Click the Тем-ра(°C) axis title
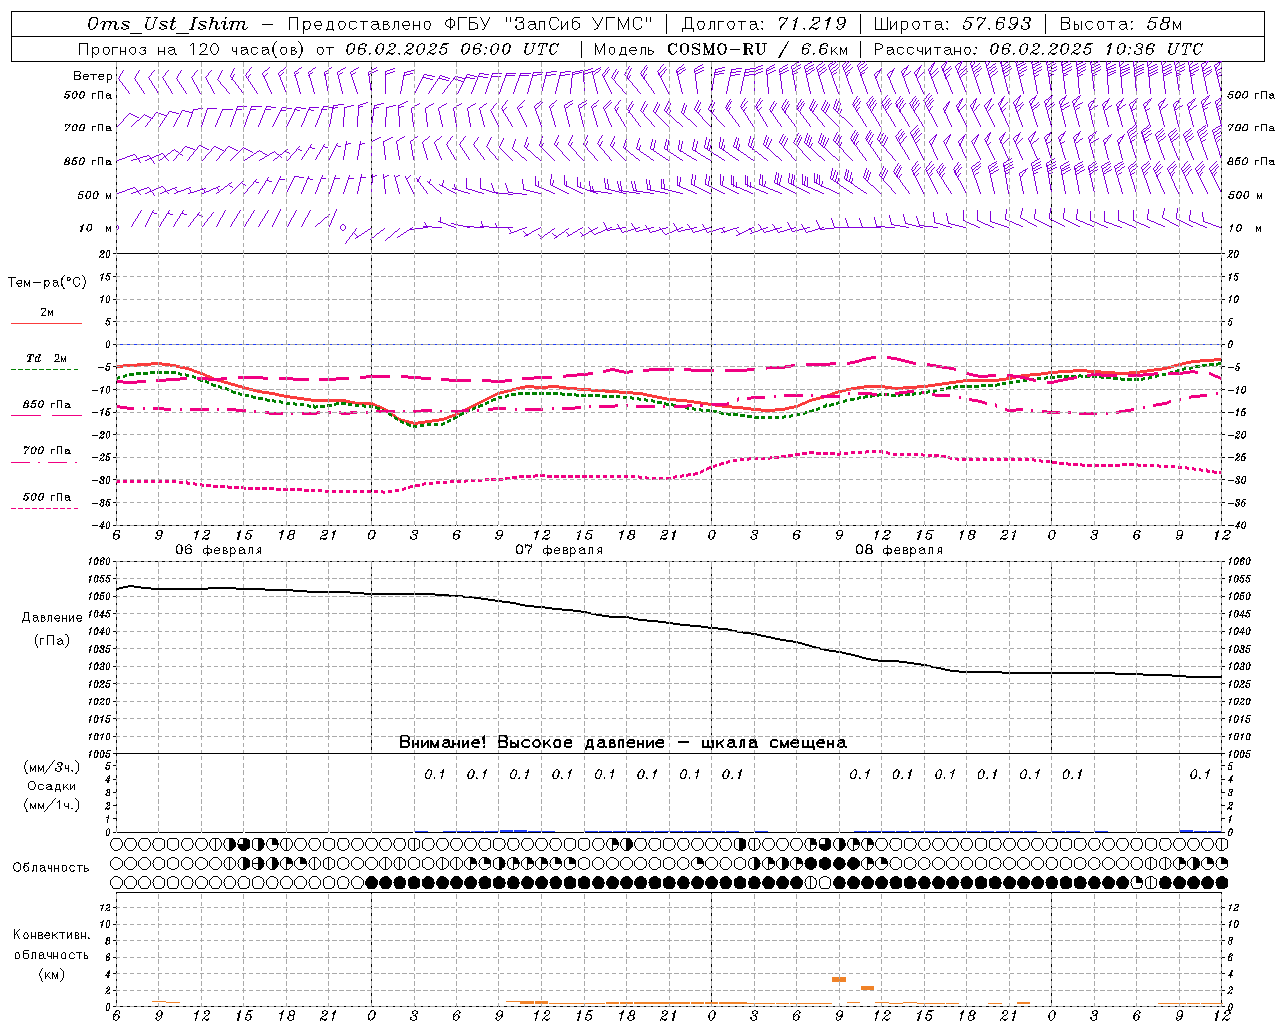Screen dimensions: 1280x1024 click(47, 283)
